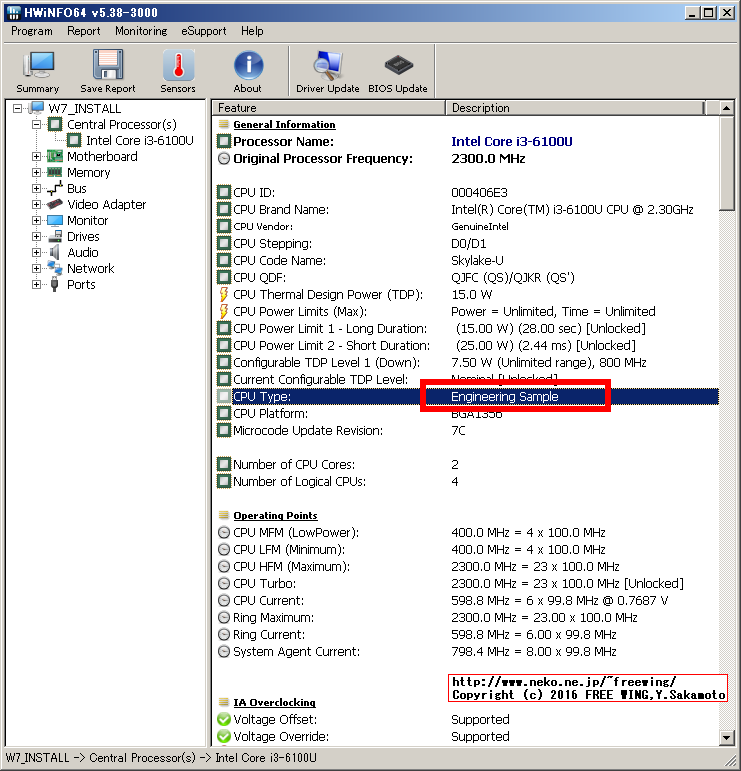
Task: Select Microcode Update Revision row
Action: (468, 431)
